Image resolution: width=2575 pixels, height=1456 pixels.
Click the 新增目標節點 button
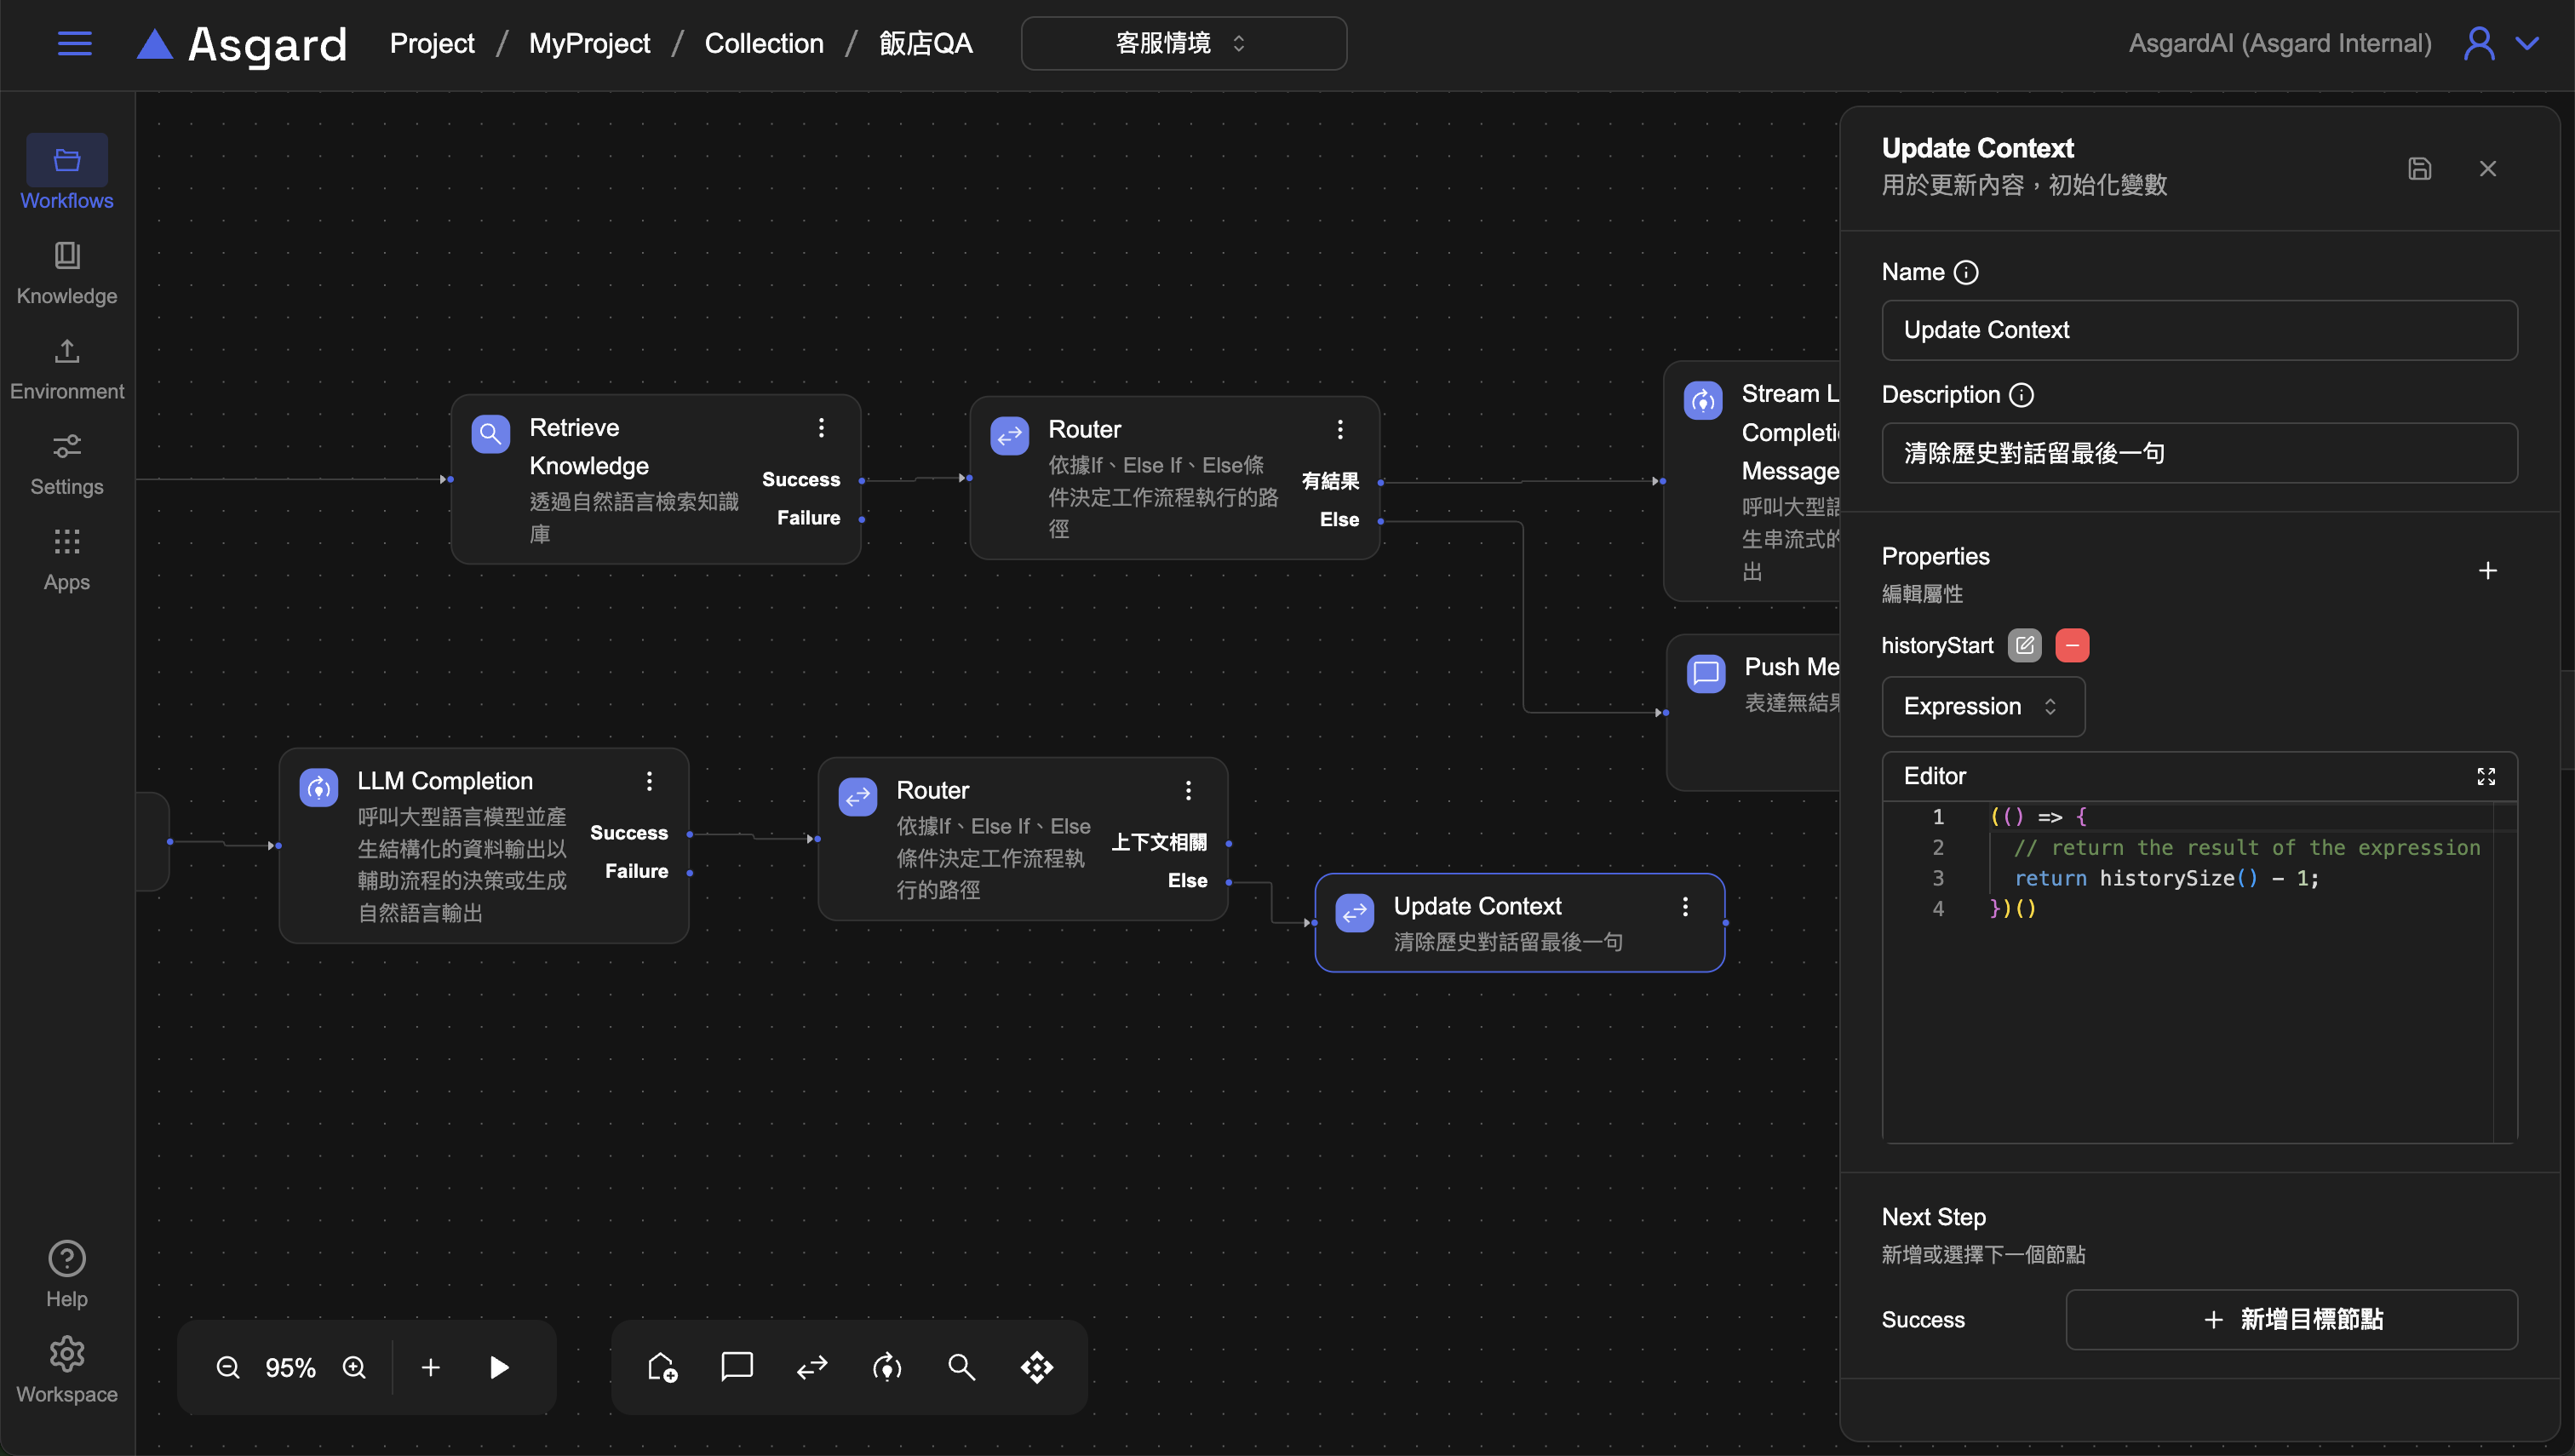[x=2291, y=1319]
